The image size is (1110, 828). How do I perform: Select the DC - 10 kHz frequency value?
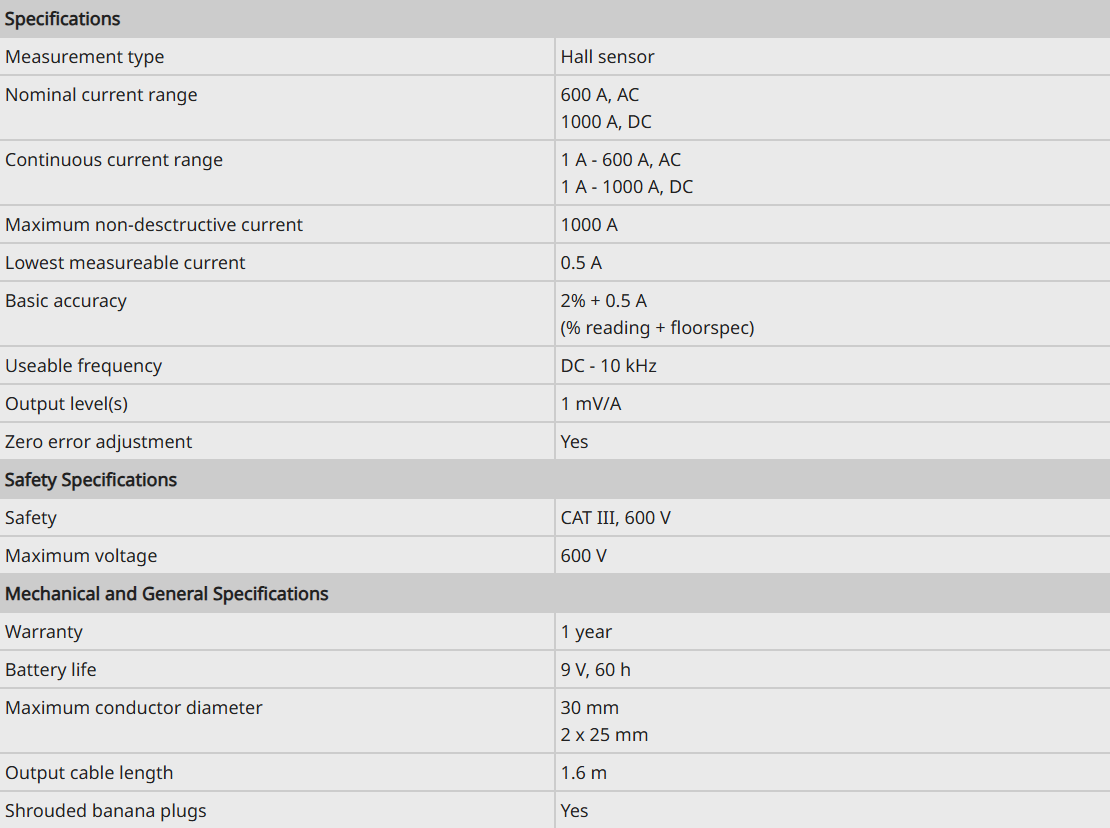pyautogui.click(x=609, y=366)
